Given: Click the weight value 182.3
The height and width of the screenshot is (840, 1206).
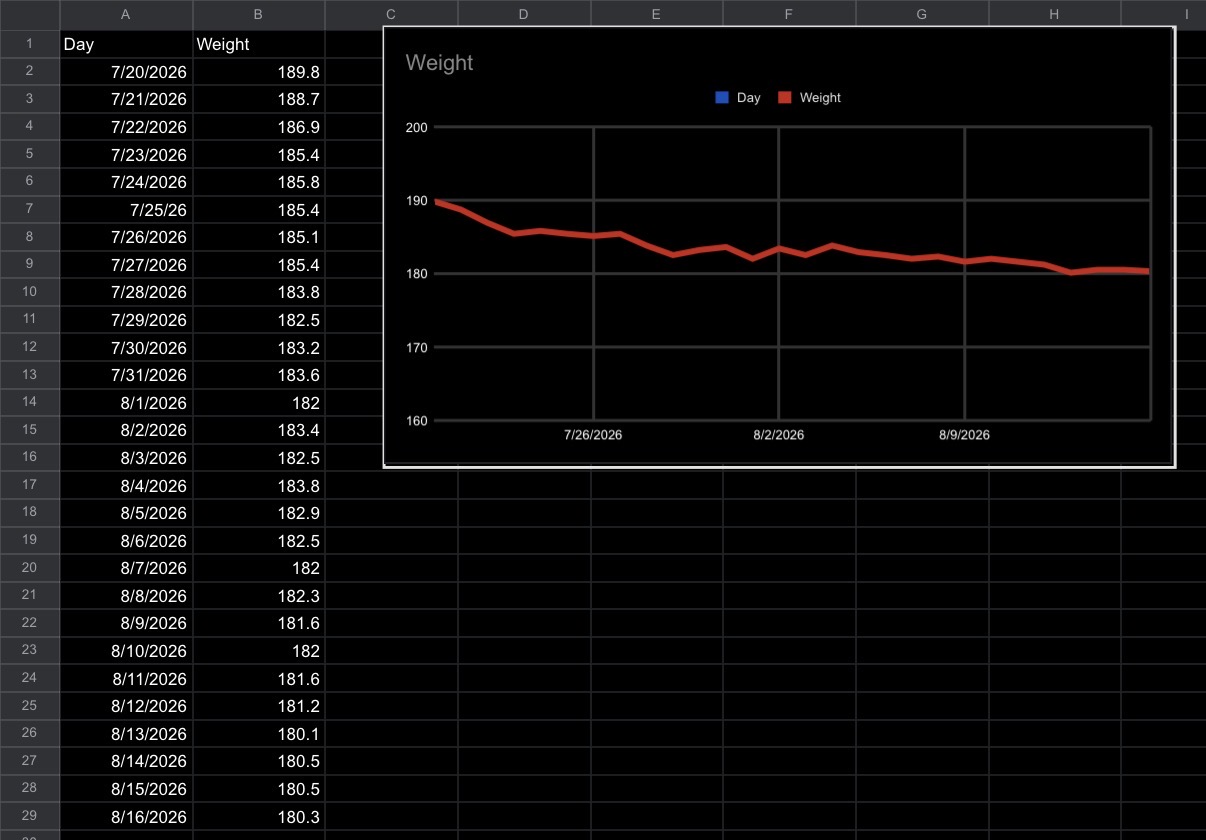Looking at the screenshot, I should pyautogui.click(x=259, y=595).
